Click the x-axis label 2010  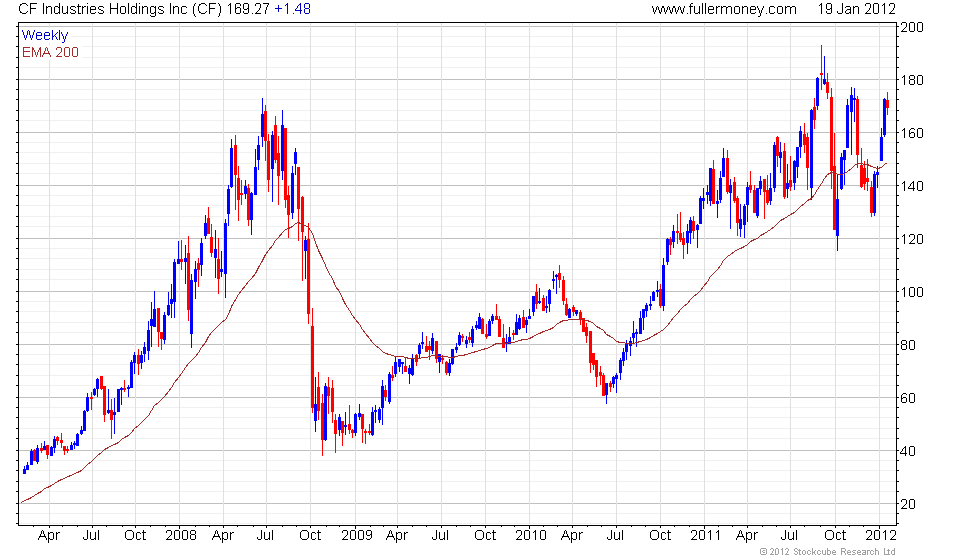click(531, 536)
